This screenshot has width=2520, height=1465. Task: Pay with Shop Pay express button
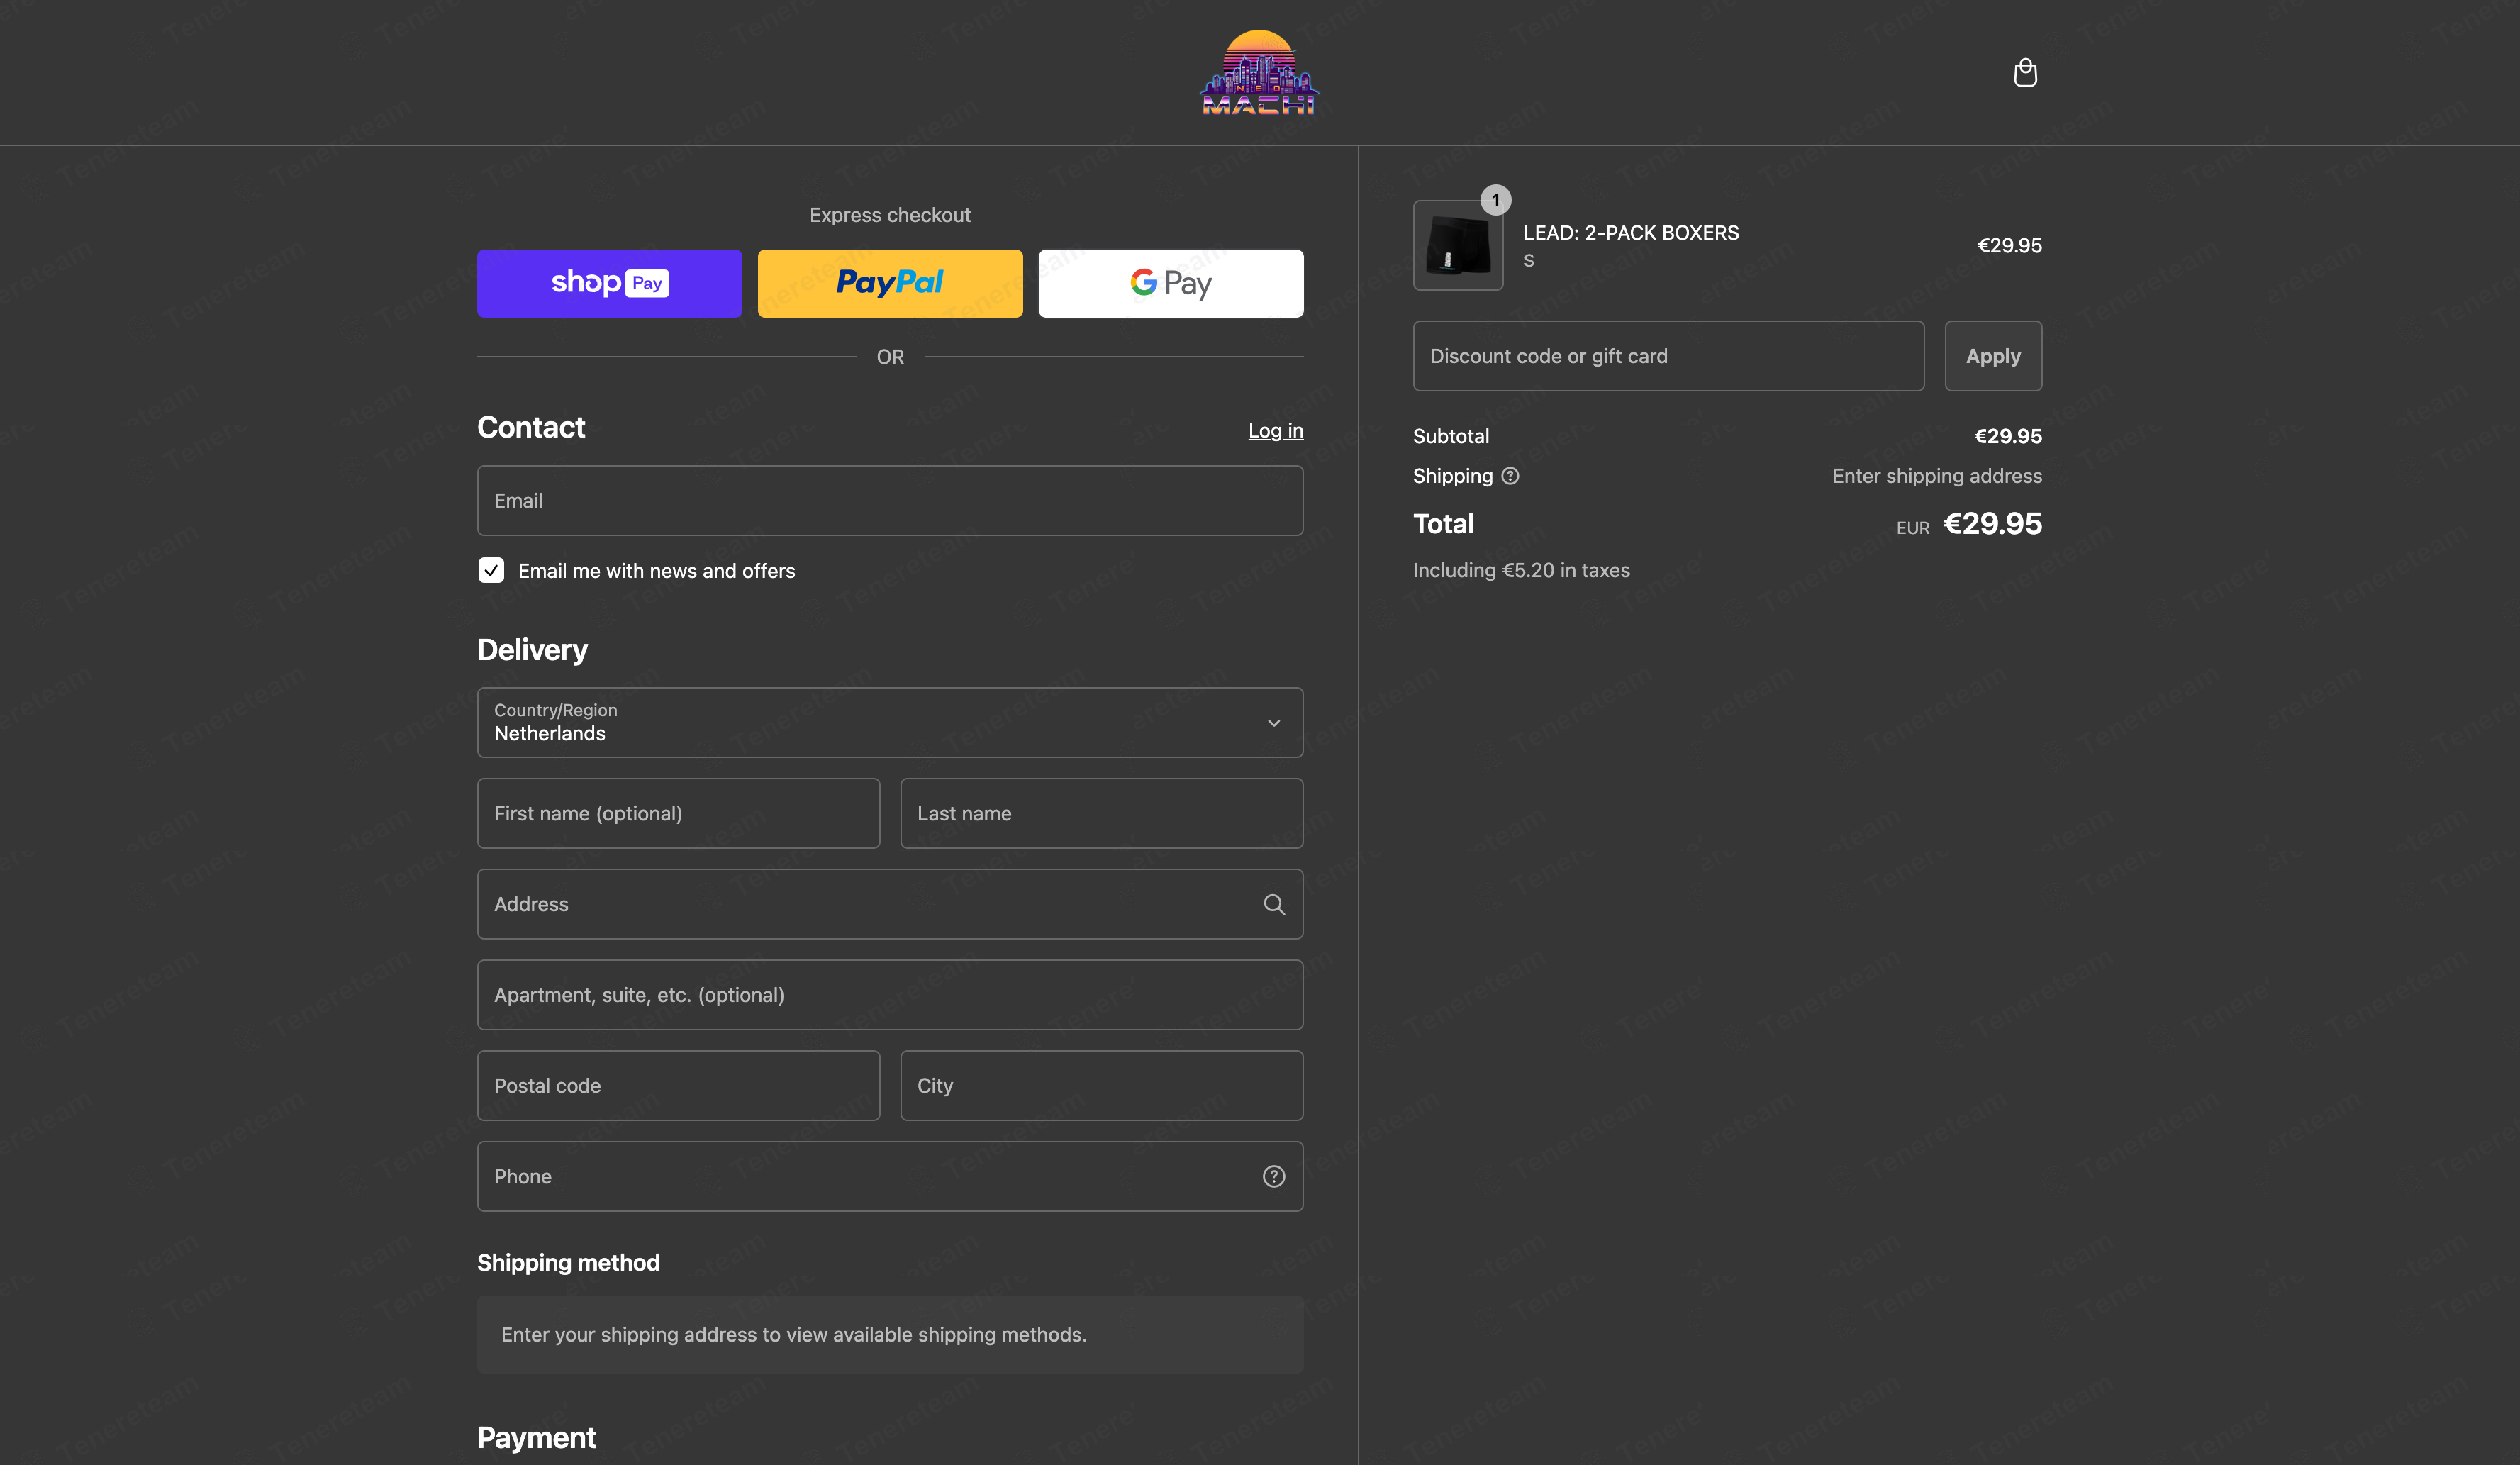pos(609,283)
